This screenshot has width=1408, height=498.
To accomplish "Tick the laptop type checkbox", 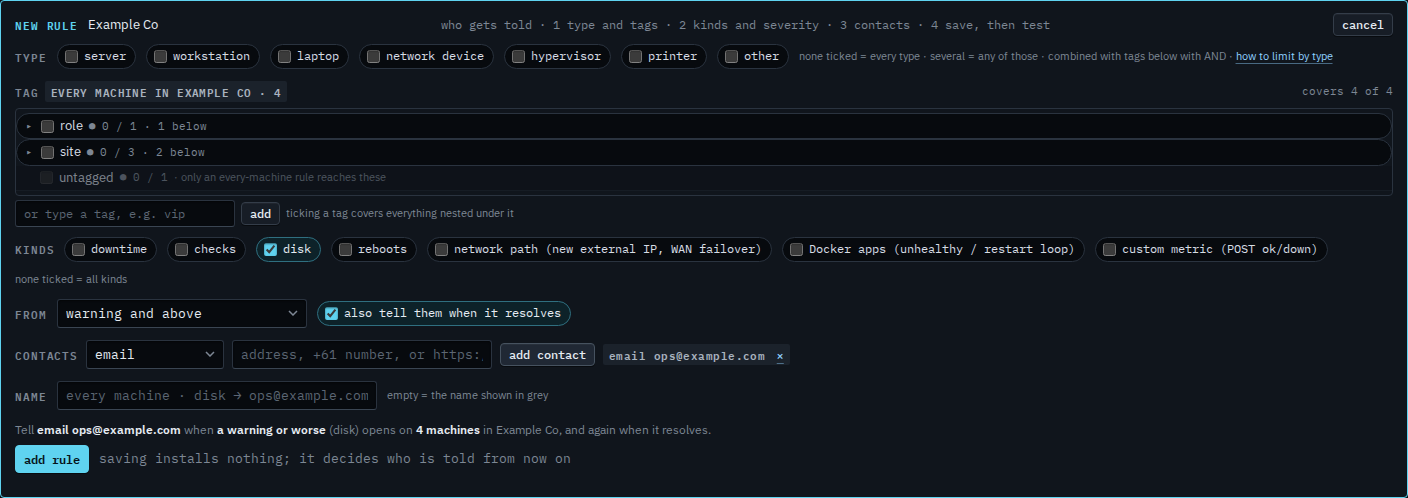I will click(x=284, y=57).
